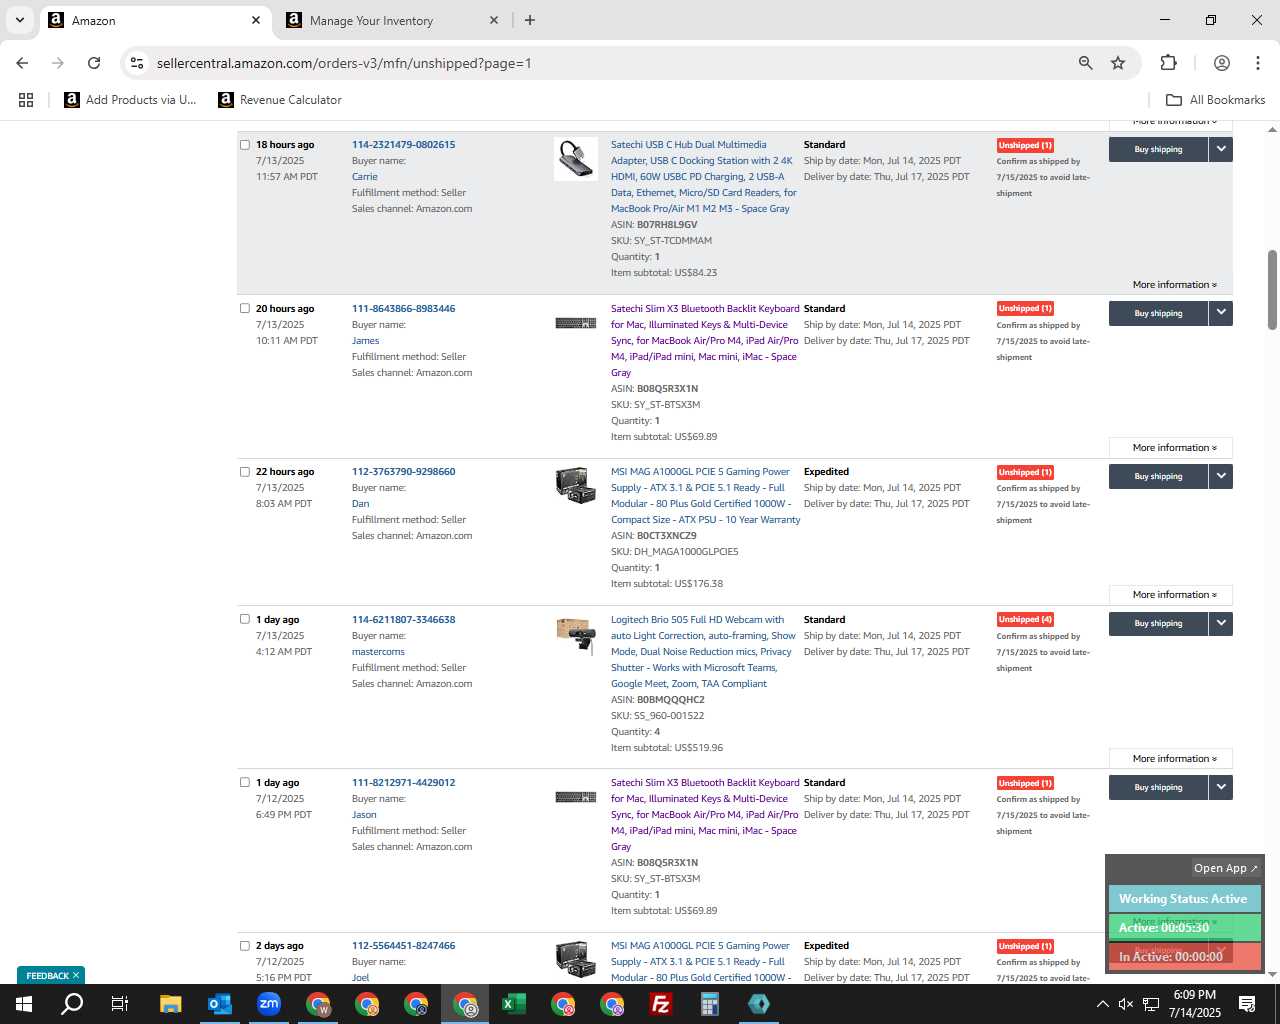This screenshot has width=1280, height=1024.
Task: Open Buy shipping dropdown for Carrie's order
Action: click(x=1221, y=149)
